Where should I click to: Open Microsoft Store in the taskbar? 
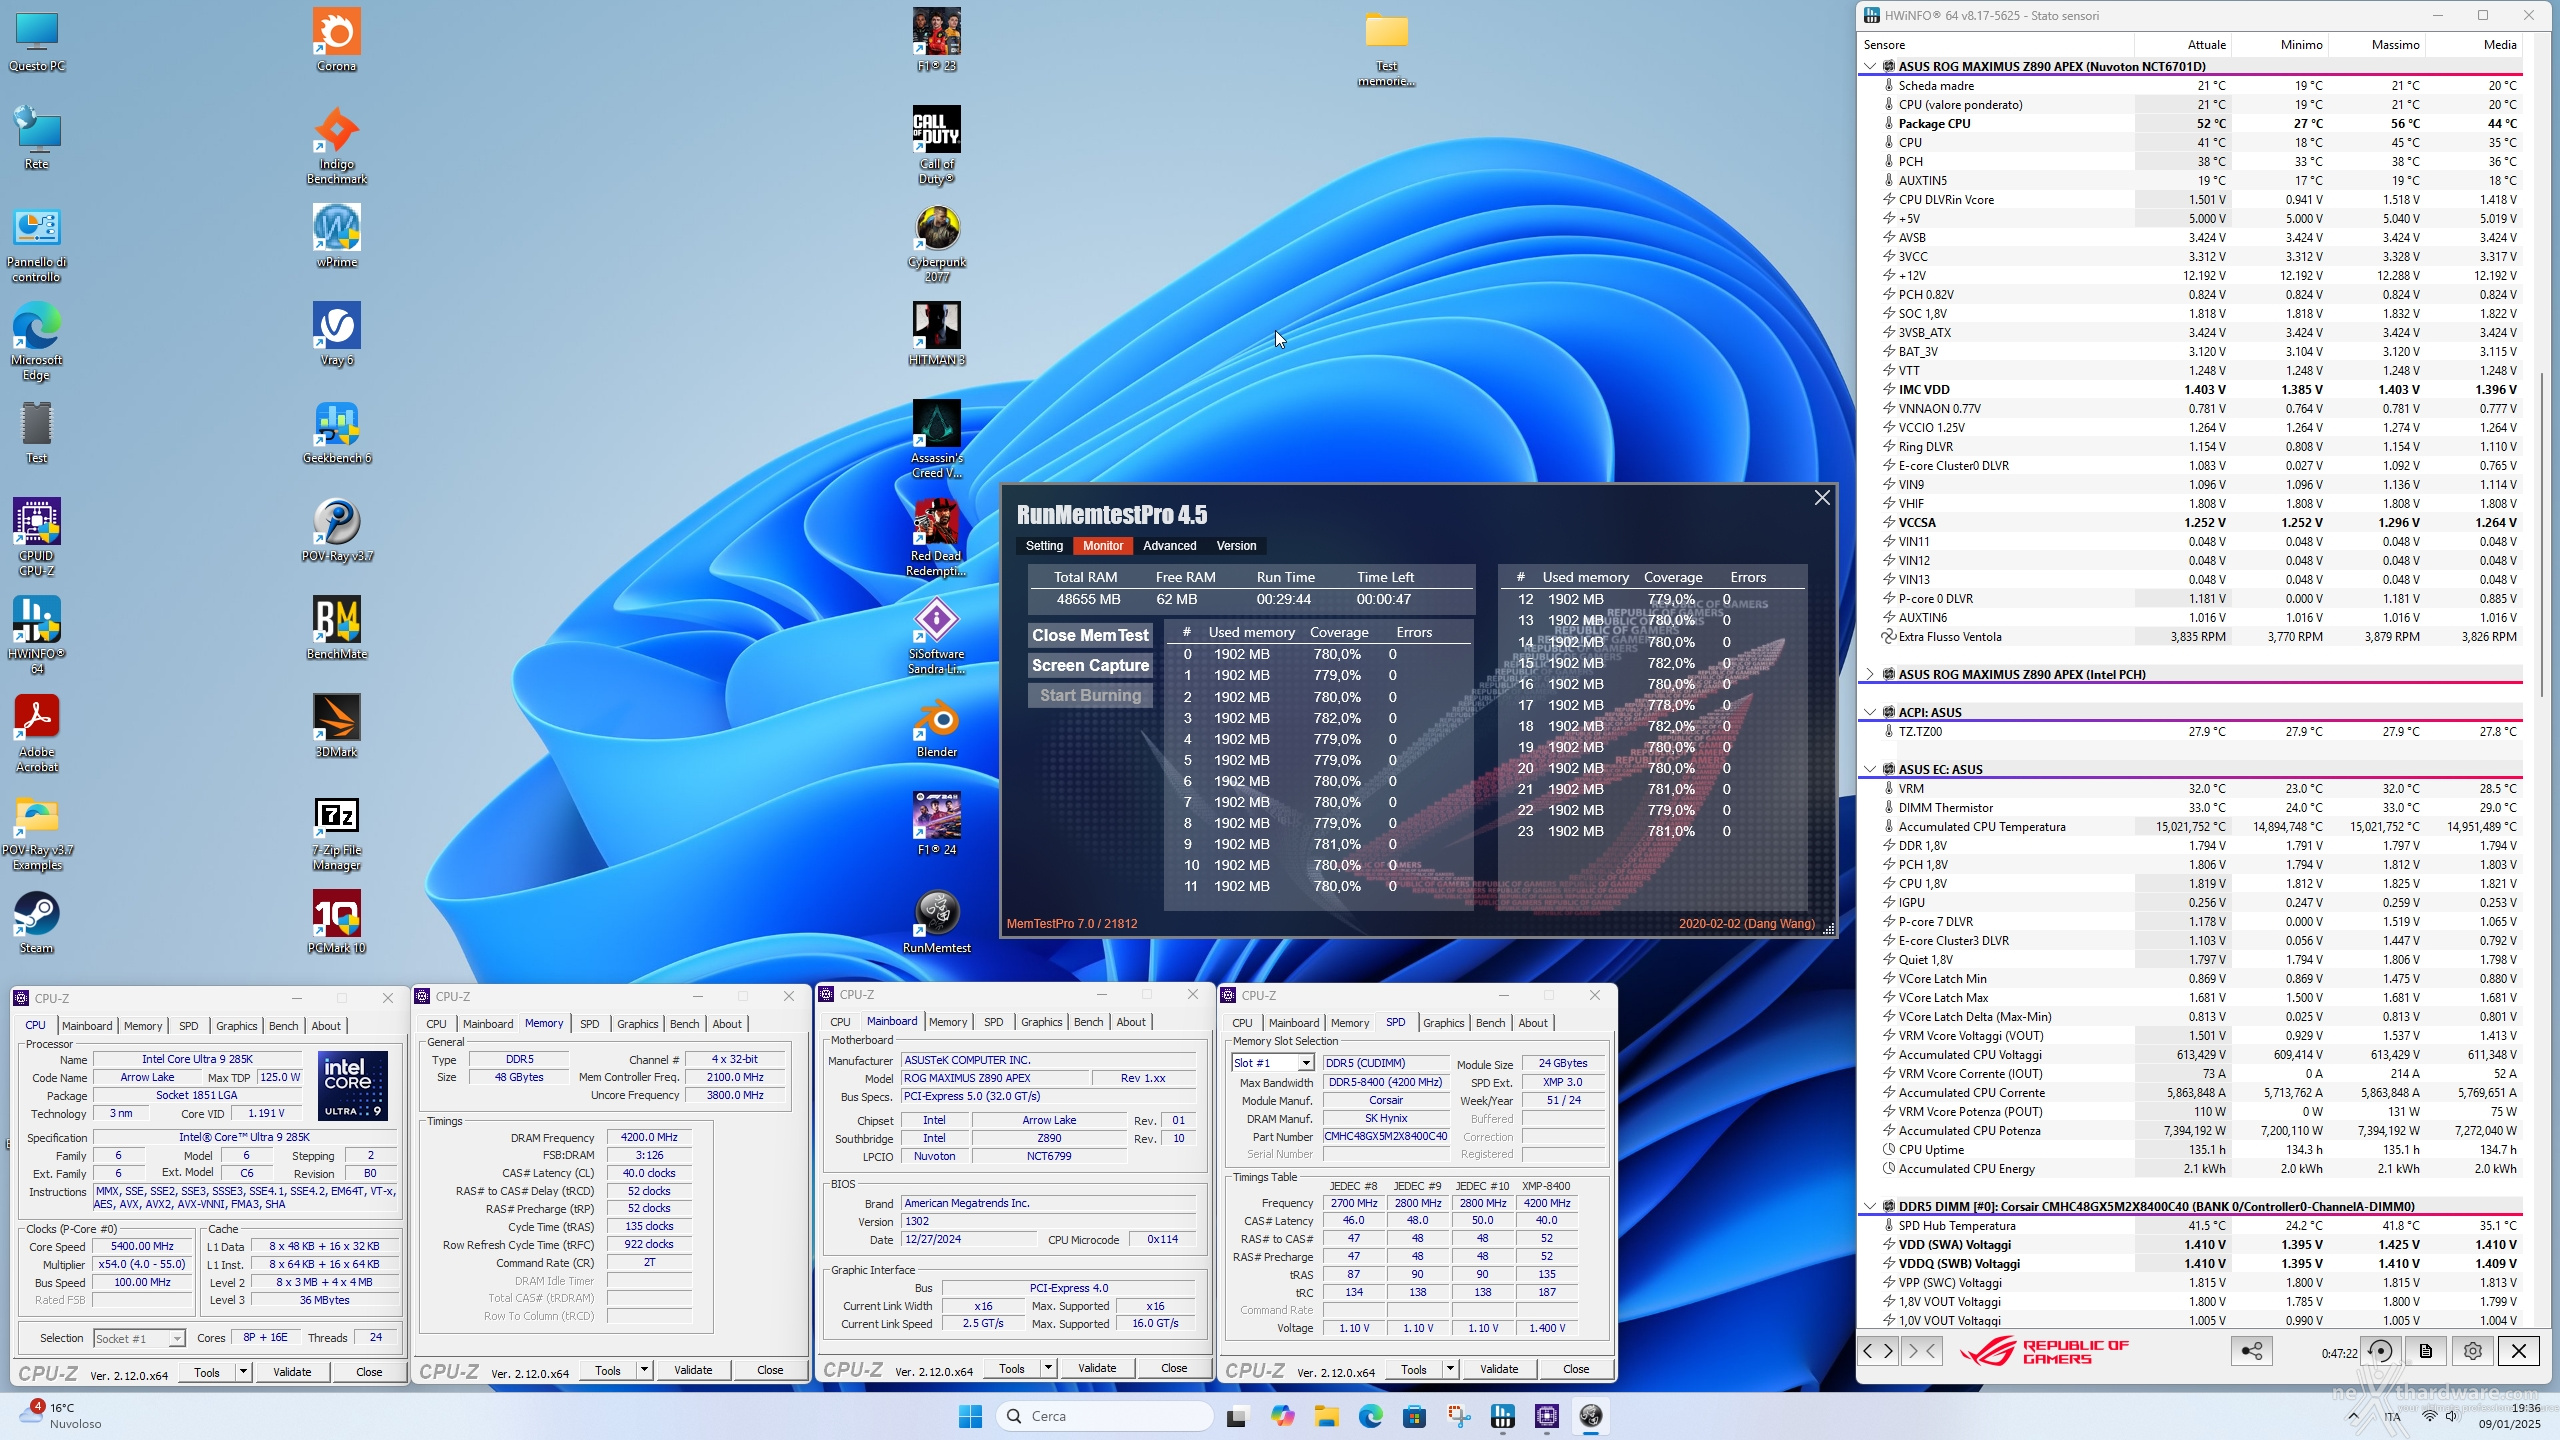[x=1415, y=1416]
